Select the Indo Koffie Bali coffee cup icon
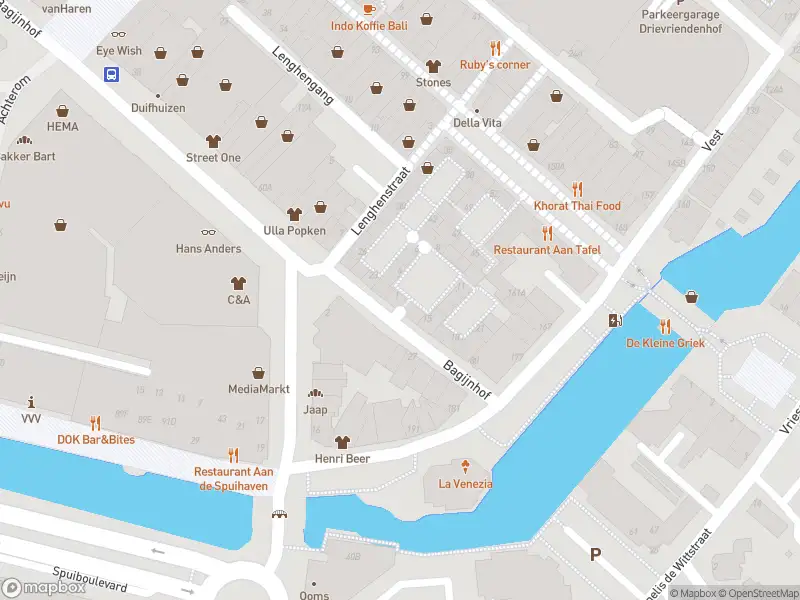Screen dimensions: 800x600 click(x=369, y=8)
